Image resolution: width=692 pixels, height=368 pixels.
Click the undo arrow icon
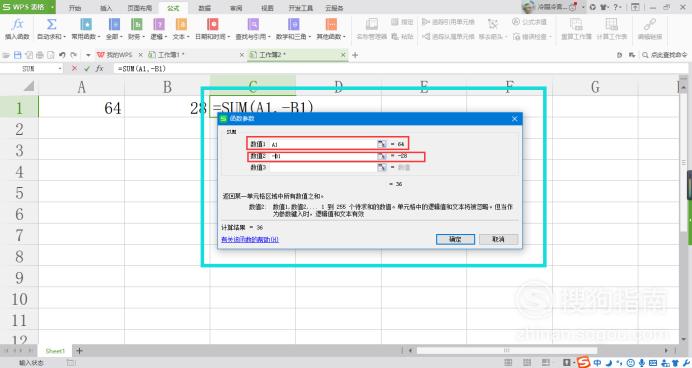tap(62, 55)
